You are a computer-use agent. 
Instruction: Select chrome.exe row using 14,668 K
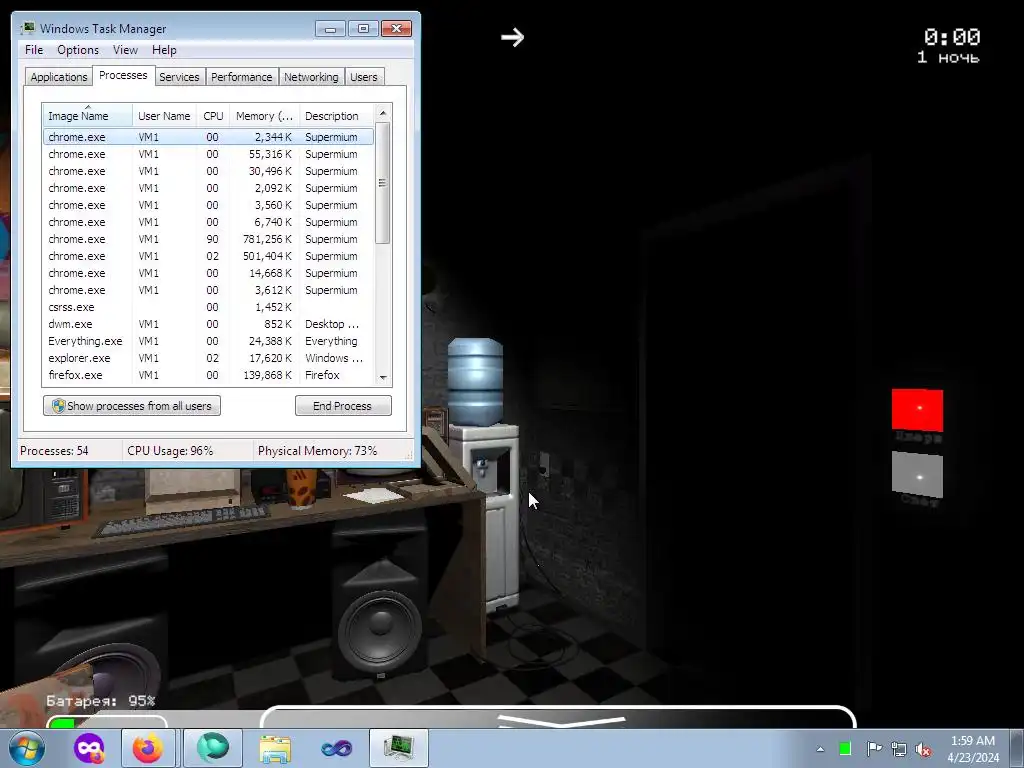[208, 273]
